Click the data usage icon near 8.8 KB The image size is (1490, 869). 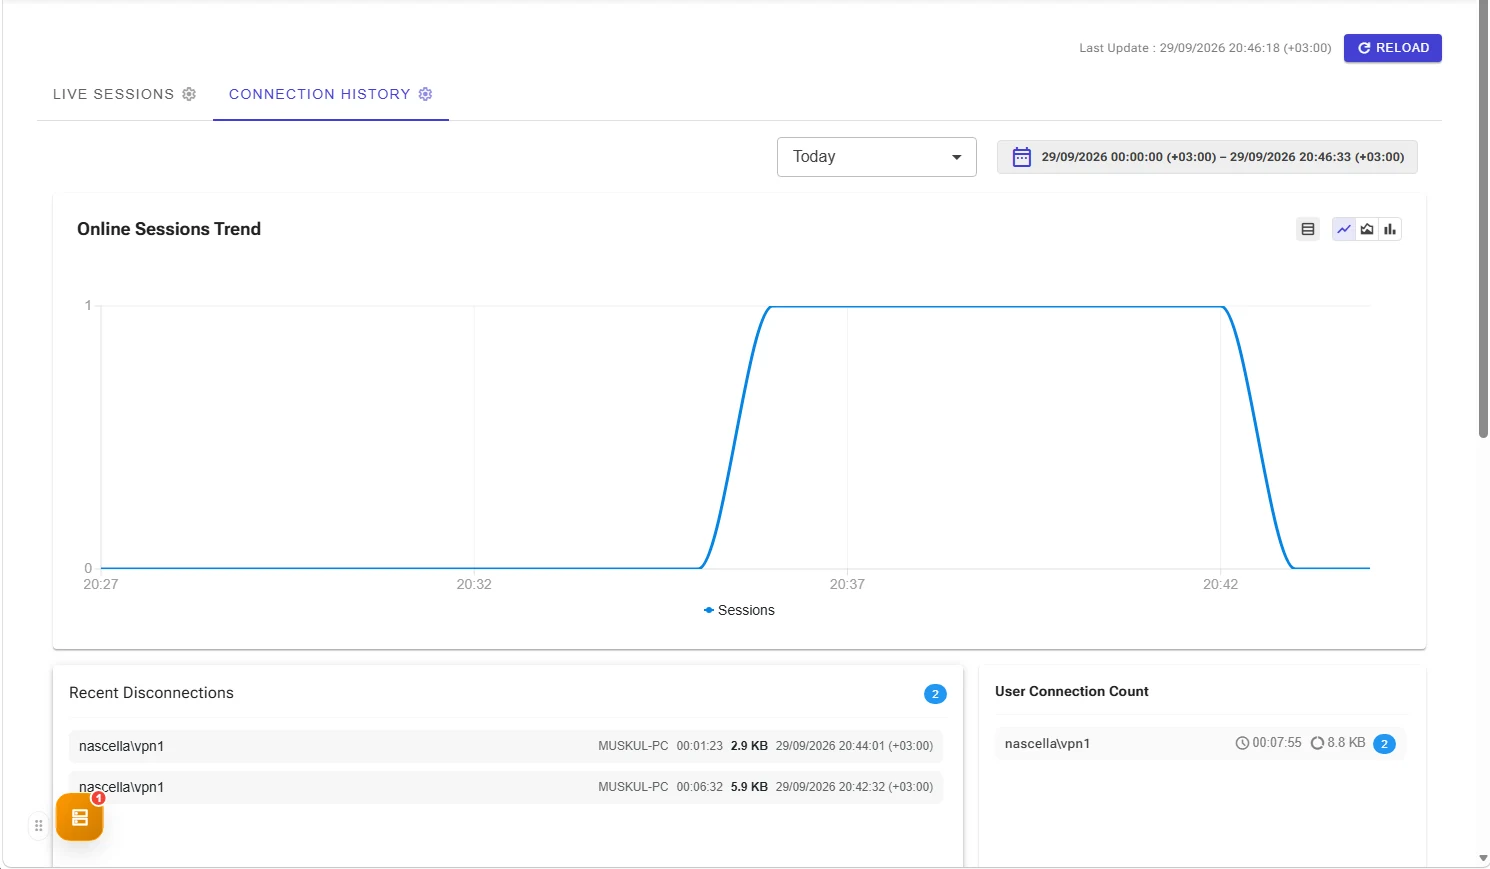1317,743
